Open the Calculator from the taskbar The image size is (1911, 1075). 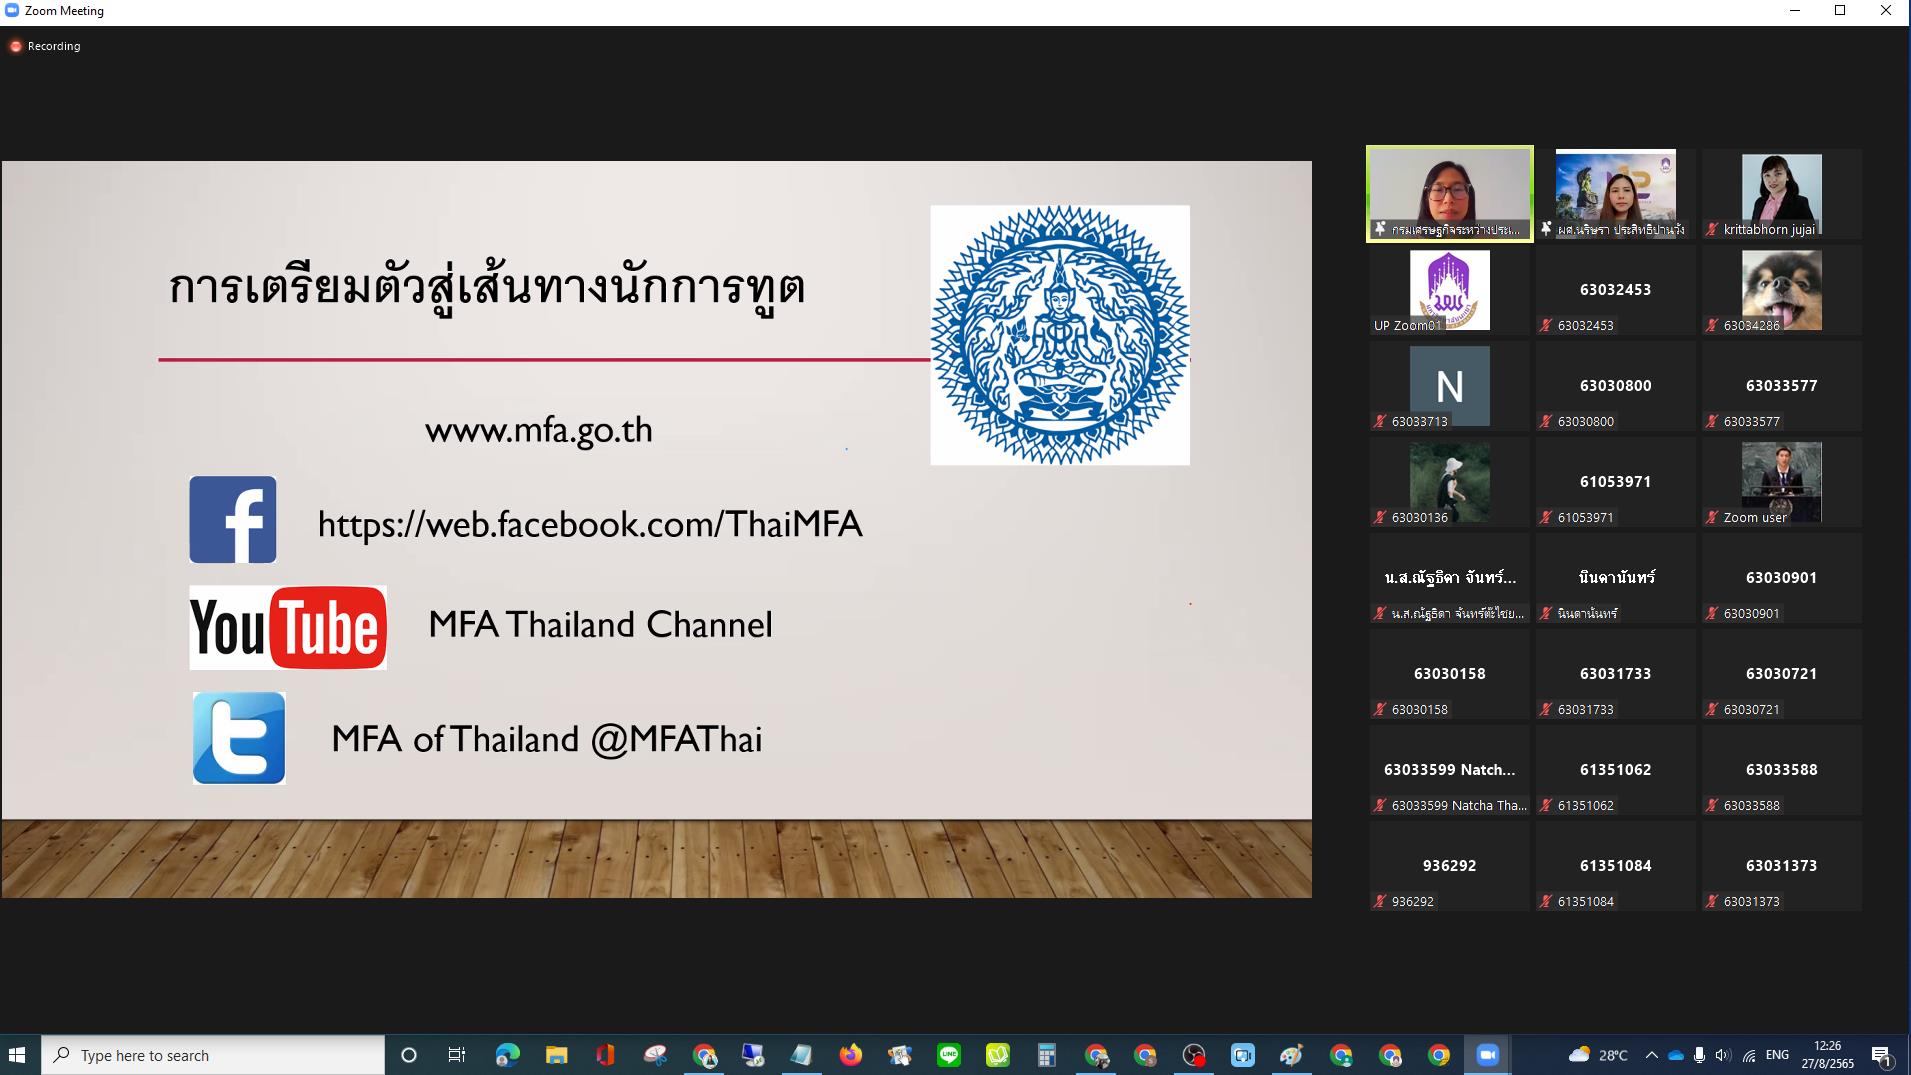(1046, 1055)
